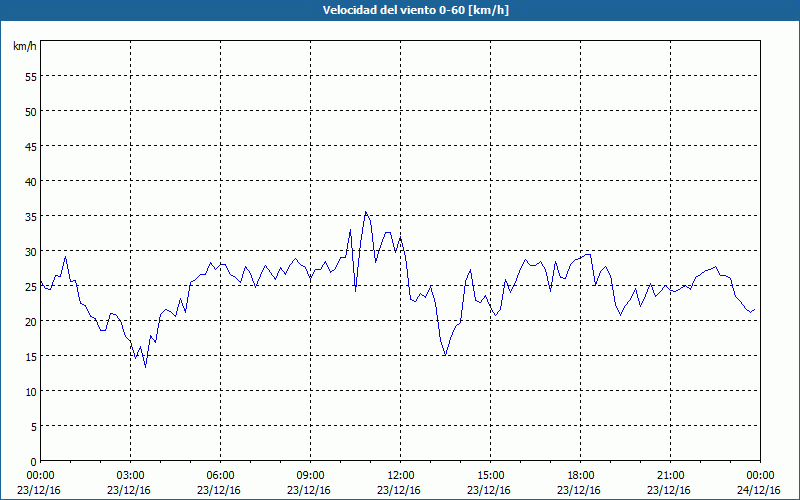Click the '23/12/16' date under 12:00

(x=399, y=490)
